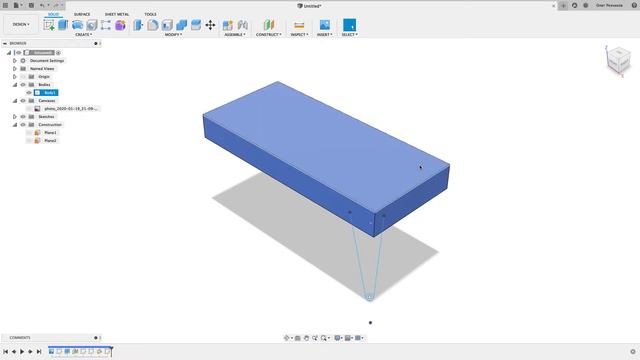Image resolution: width=640 pixels, height=360 pixels.
Task: Switch to the Tools tab
Action: pos(150,14)
